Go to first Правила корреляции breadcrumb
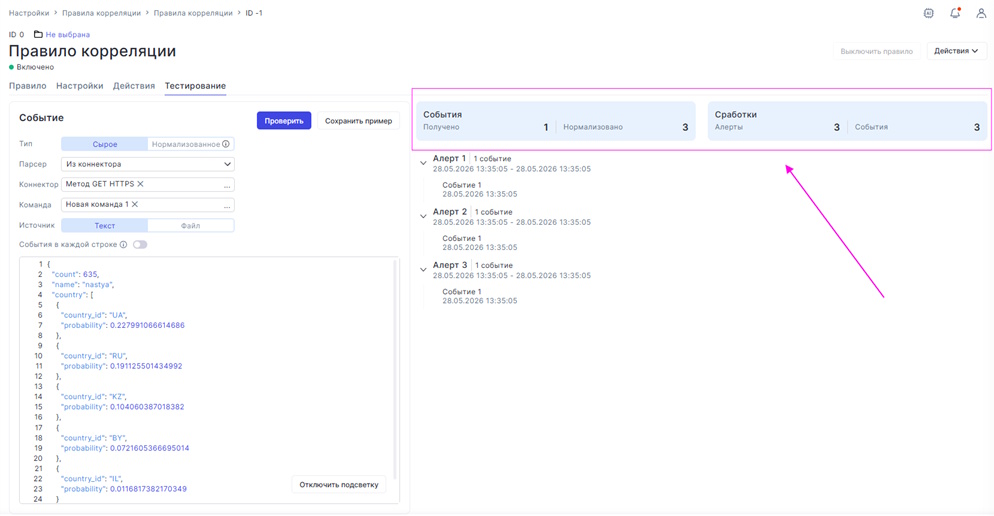Screen dimensions: 994x516 (101, 13)
